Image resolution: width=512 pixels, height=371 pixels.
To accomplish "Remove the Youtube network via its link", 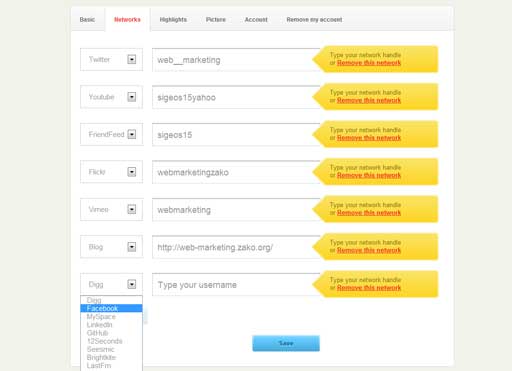I will (x=369, y=100).
